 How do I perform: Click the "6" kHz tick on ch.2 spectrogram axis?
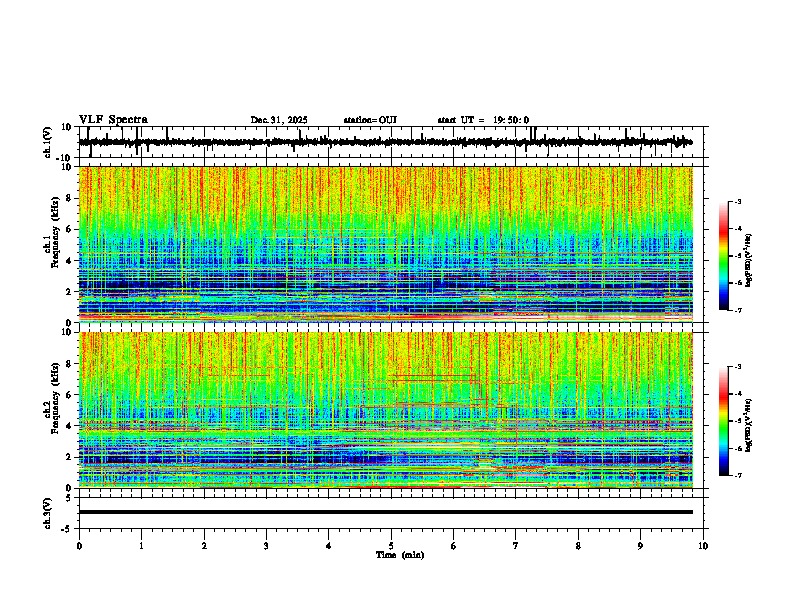point(69,395)
